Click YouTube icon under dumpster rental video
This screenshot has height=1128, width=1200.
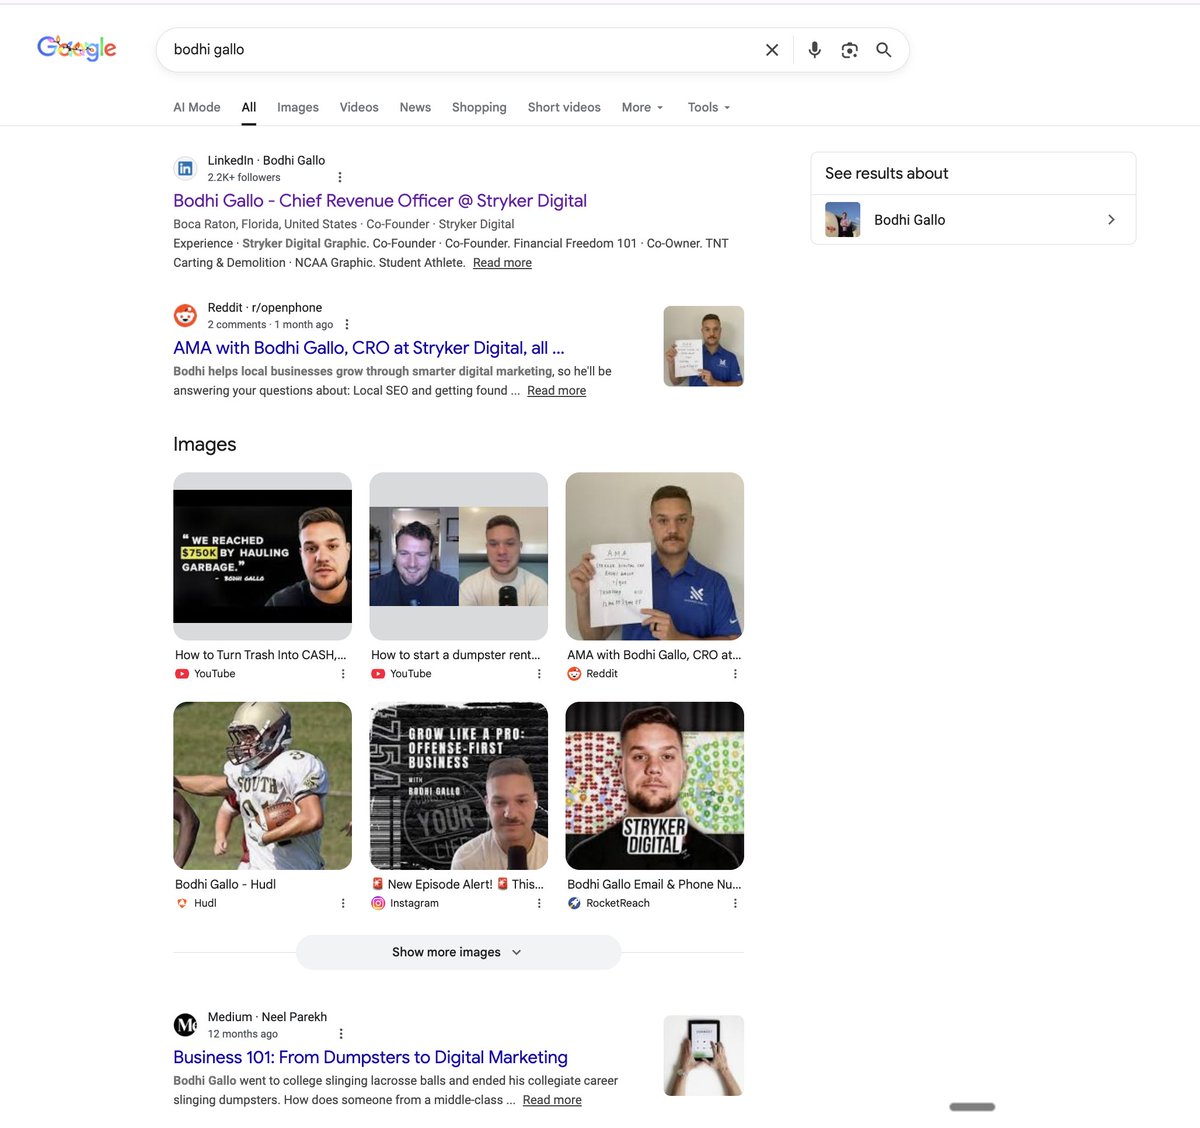tap(378, 674)
